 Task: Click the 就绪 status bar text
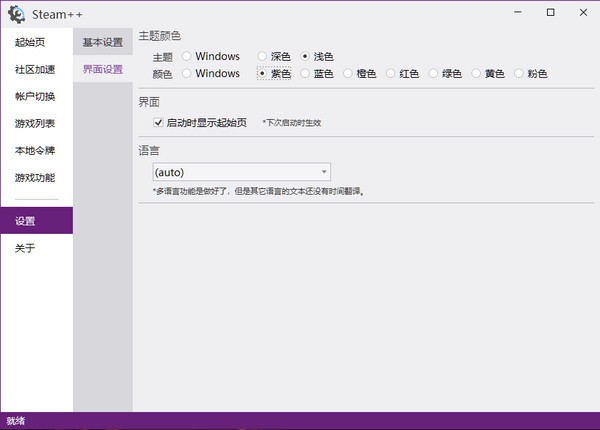(x=16, y=421)
